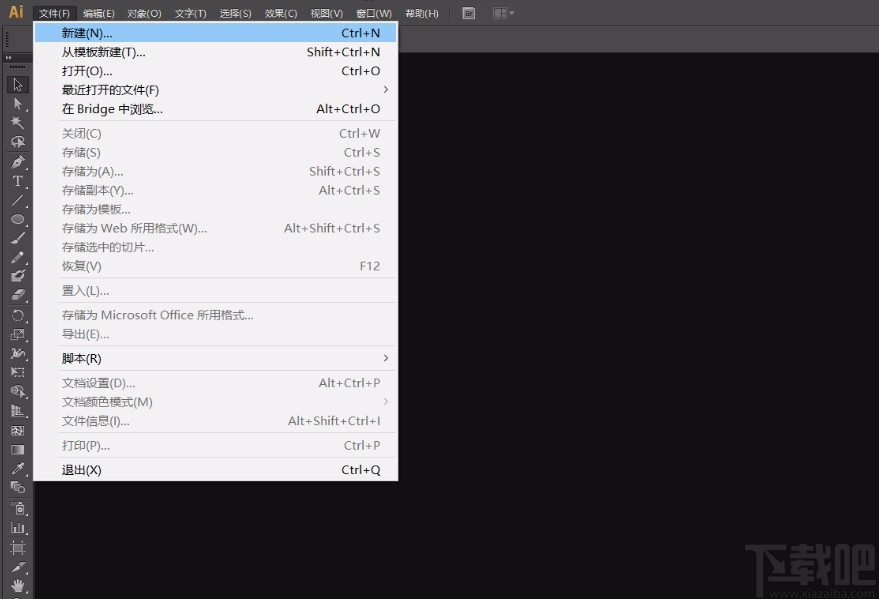Image resolution: width=879 pixels, height=599 pixels.
Task: Open Adobe Bridge via the Br icon
Action: tap(469, 13)
